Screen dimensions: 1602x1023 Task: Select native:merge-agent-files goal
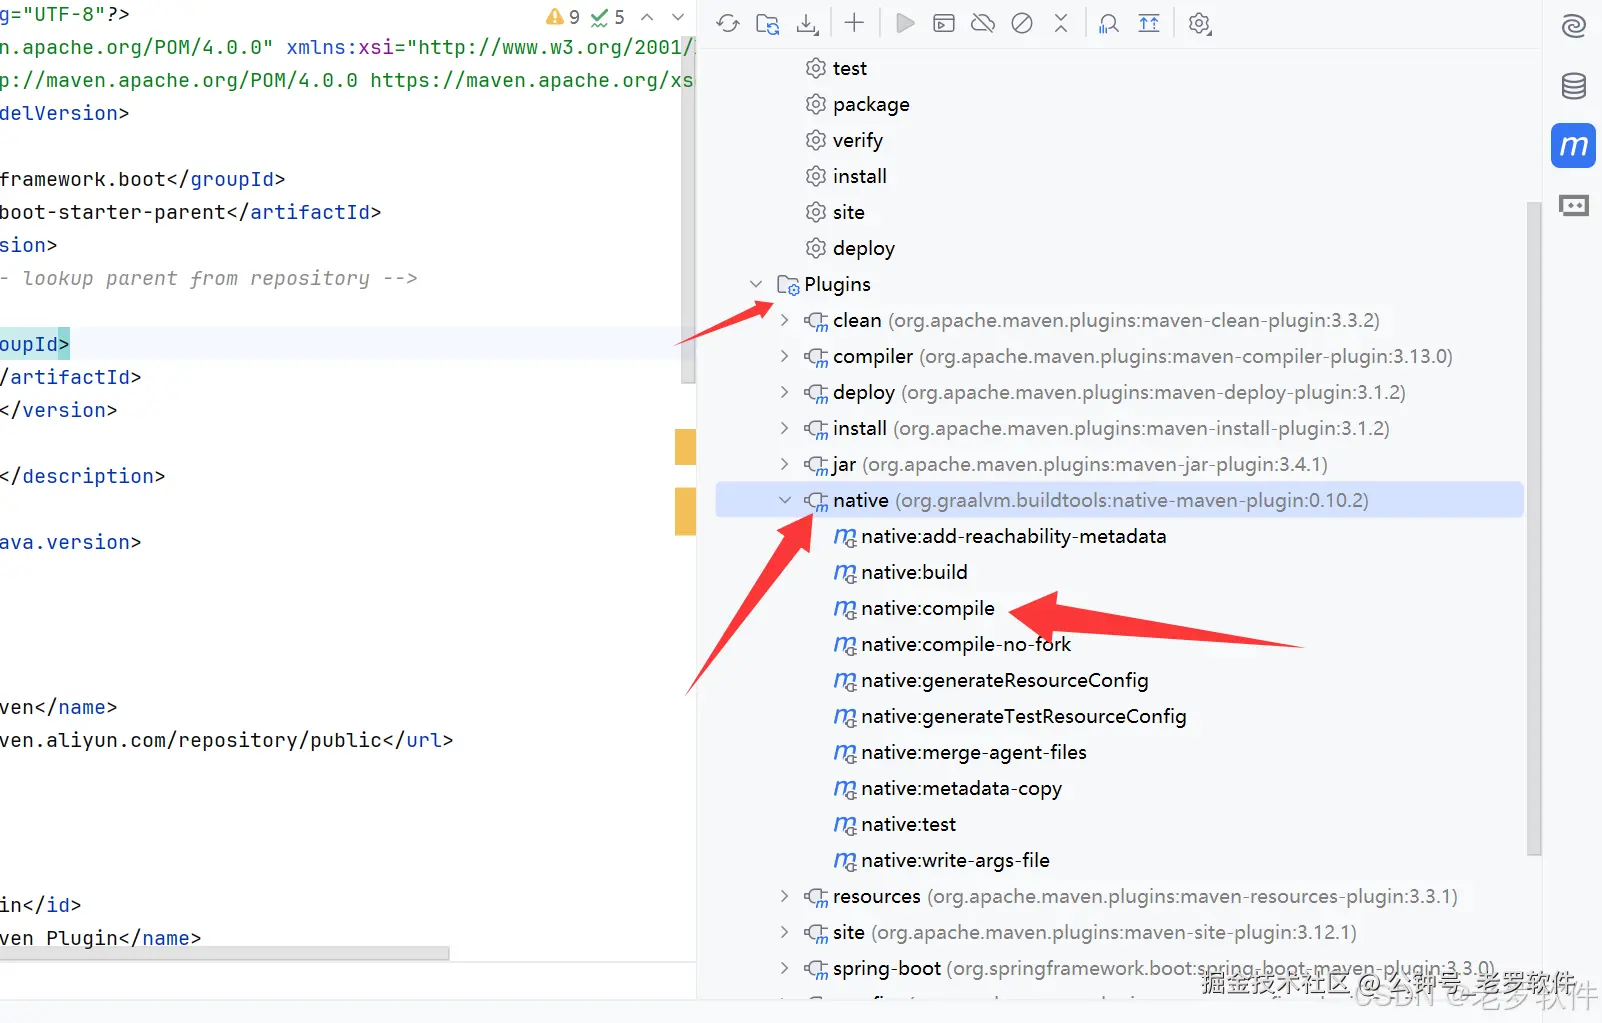[960, 752]
